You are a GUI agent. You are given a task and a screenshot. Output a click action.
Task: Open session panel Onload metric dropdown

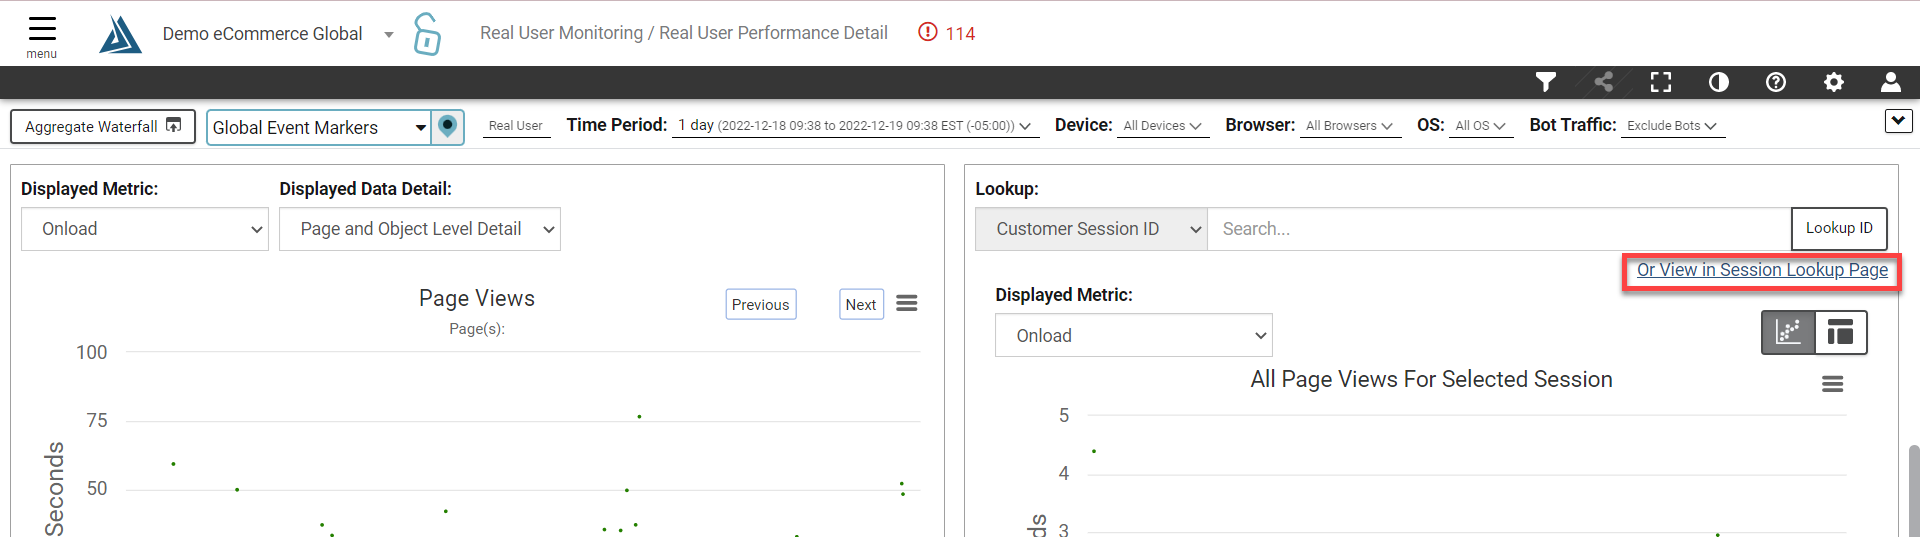[x=1134, y=335]
